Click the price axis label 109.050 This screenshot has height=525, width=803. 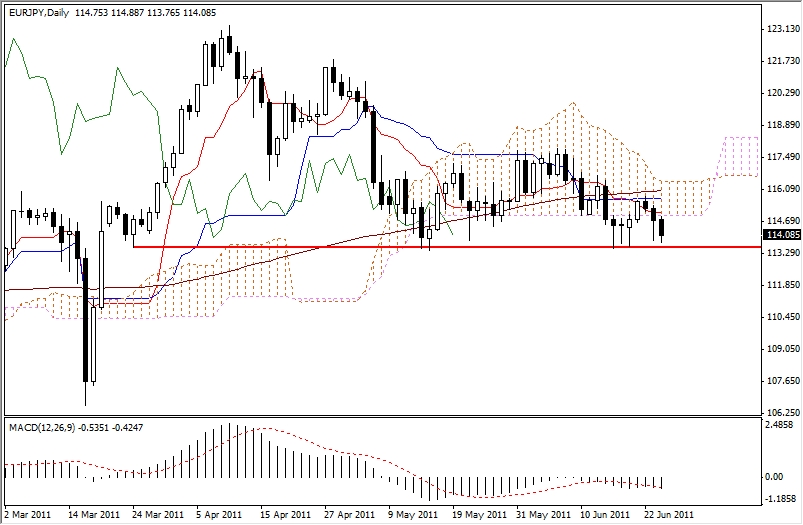pyautogui.click(x=783, y=348)
